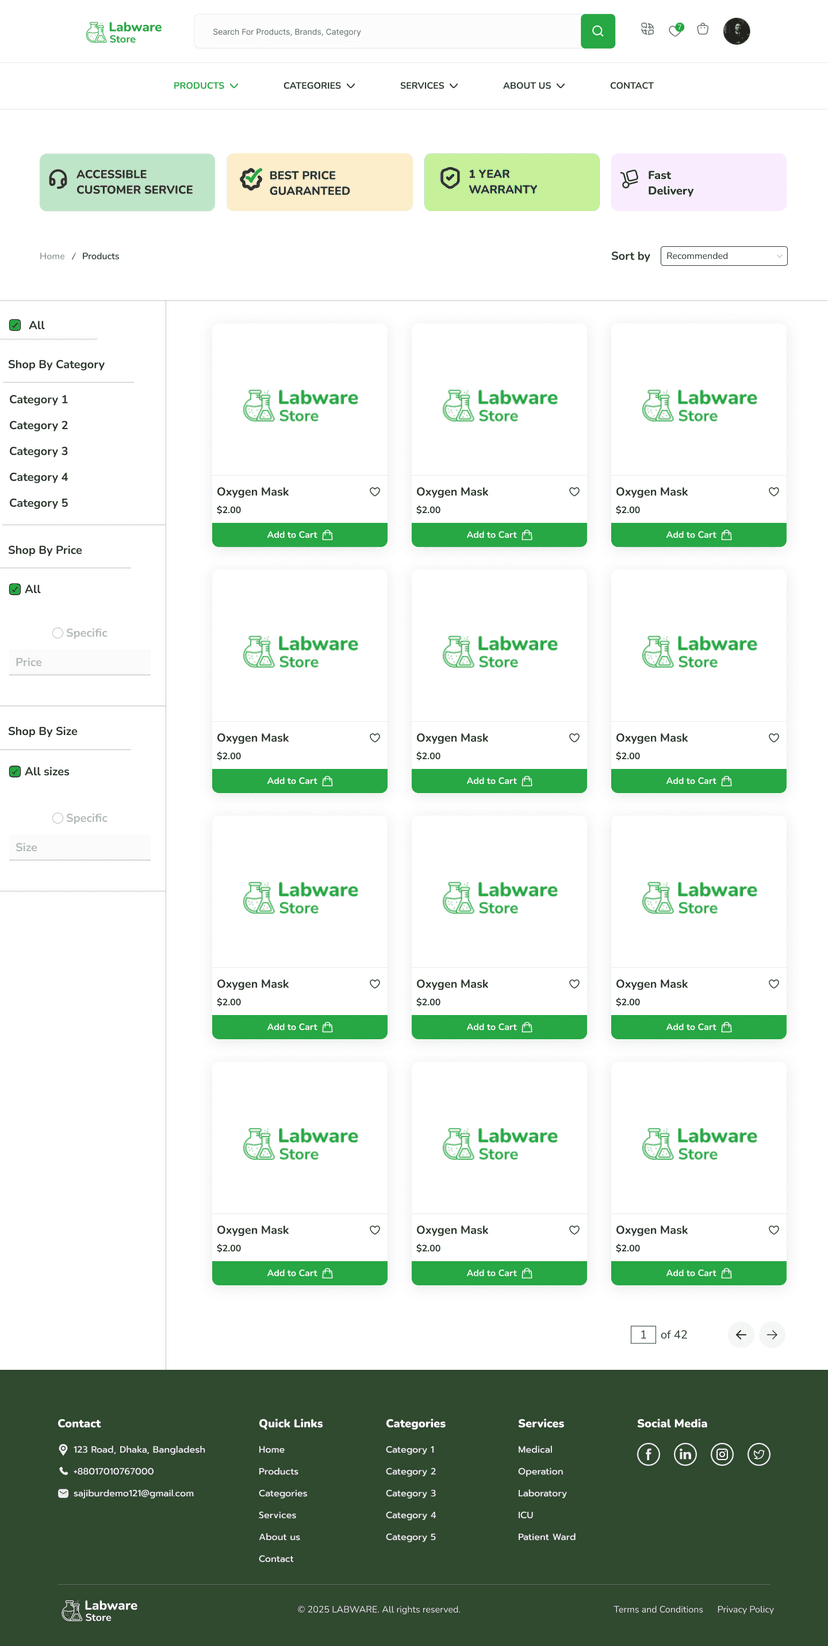Open the Sort by Recommended dropdown
The height and width of the screenshot is (1646, 828).
click(x=724, y=256)
